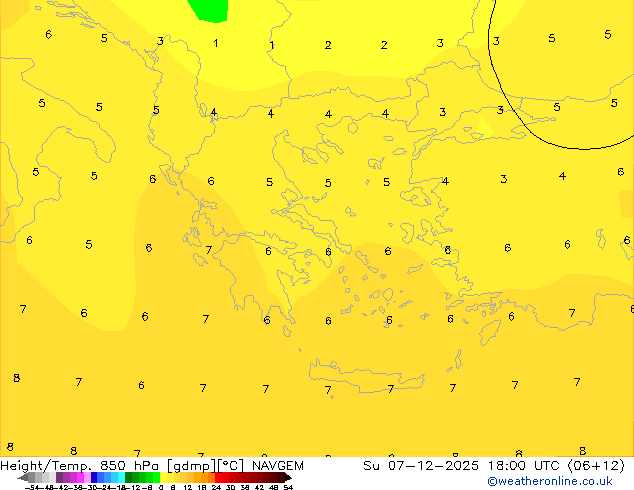The image size is (634, 490).
Task: Select the NAVGEM model label
Action: [x=278, y=466]
